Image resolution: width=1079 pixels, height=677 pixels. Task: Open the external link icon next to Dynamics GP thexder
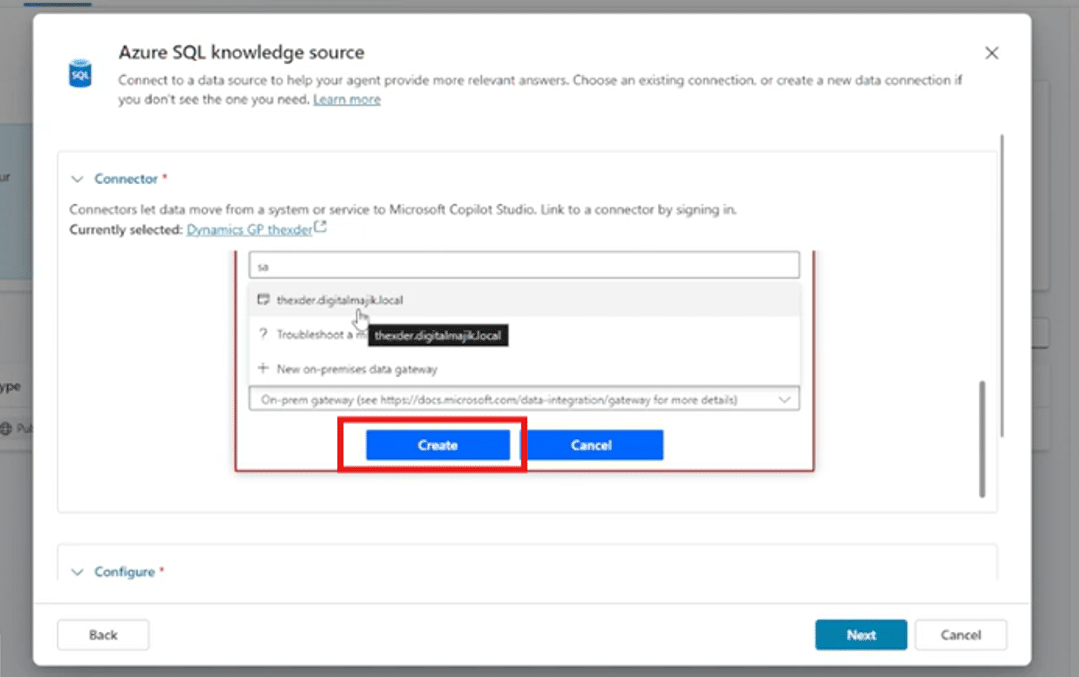318,225
